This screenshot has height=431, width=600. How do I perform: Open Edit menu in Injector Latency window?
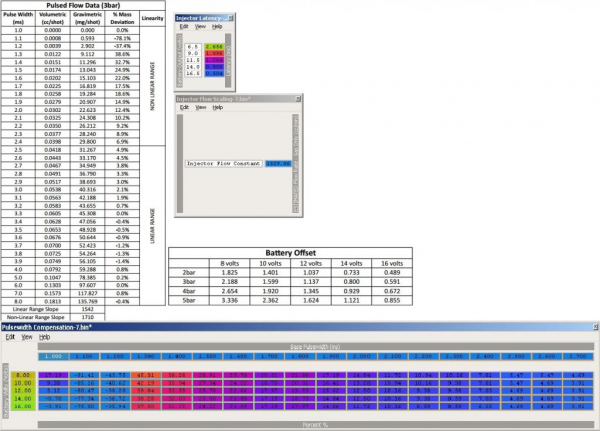coord(182,27)
